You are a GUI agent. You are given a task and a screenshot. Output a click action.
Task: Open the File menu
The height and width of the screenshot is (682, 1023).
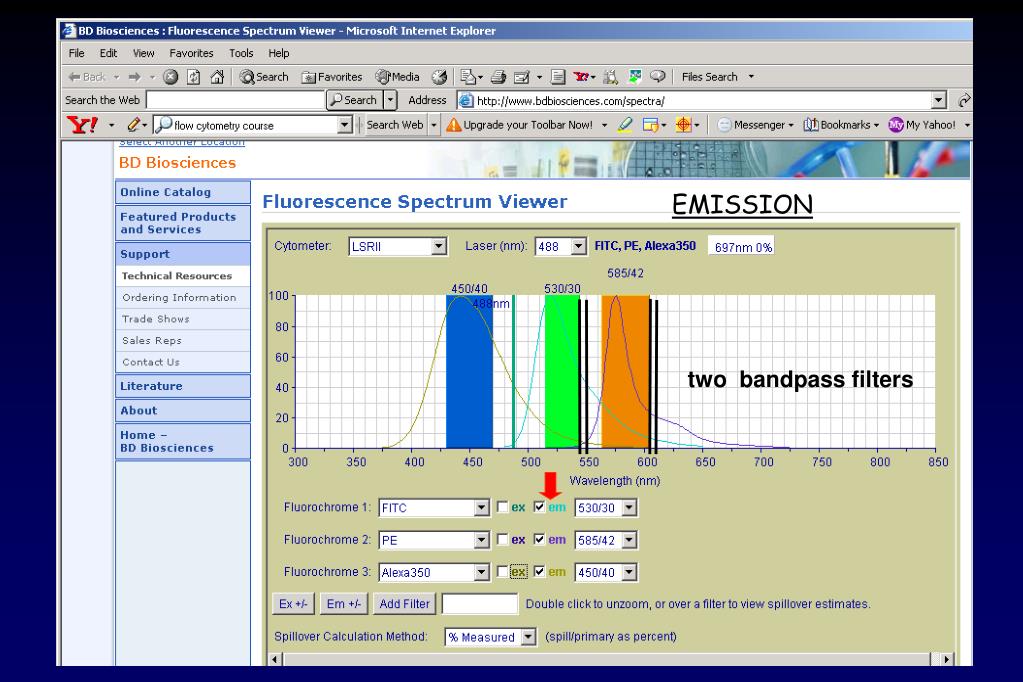coord(76,54)
